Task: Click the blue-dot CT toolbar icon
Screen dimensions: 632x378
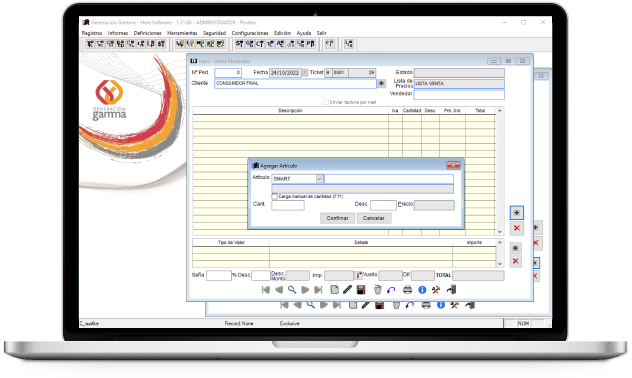Action: [259, 44]
